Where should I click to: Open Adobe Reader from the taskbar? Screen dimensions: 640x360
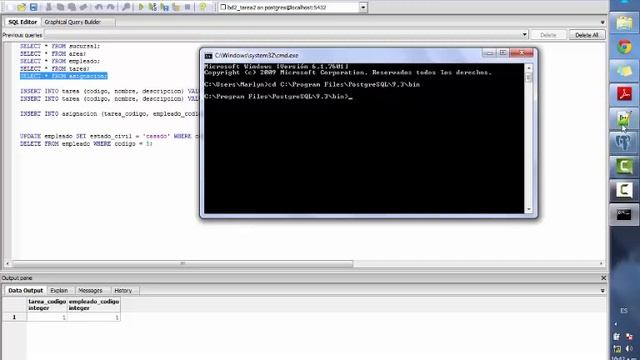point(624,94)
